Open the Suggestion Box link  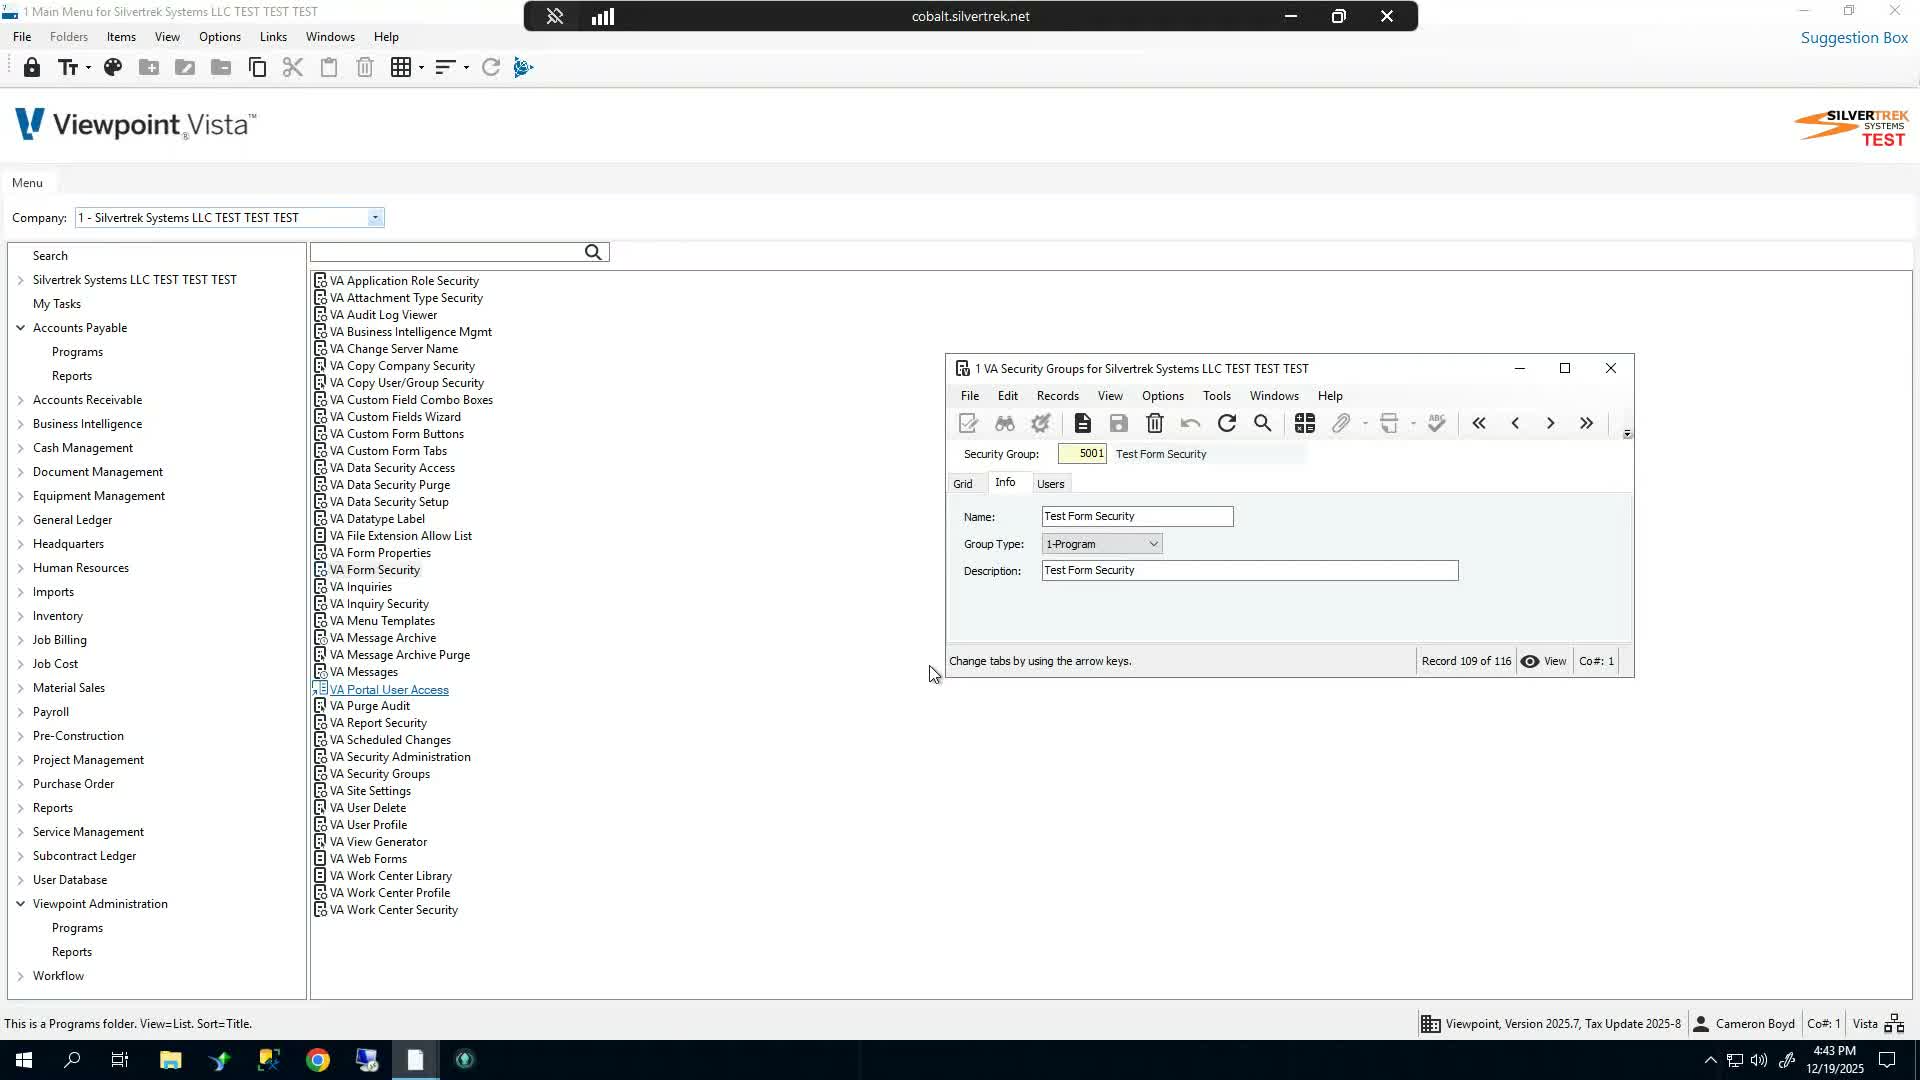(1855, 38)
